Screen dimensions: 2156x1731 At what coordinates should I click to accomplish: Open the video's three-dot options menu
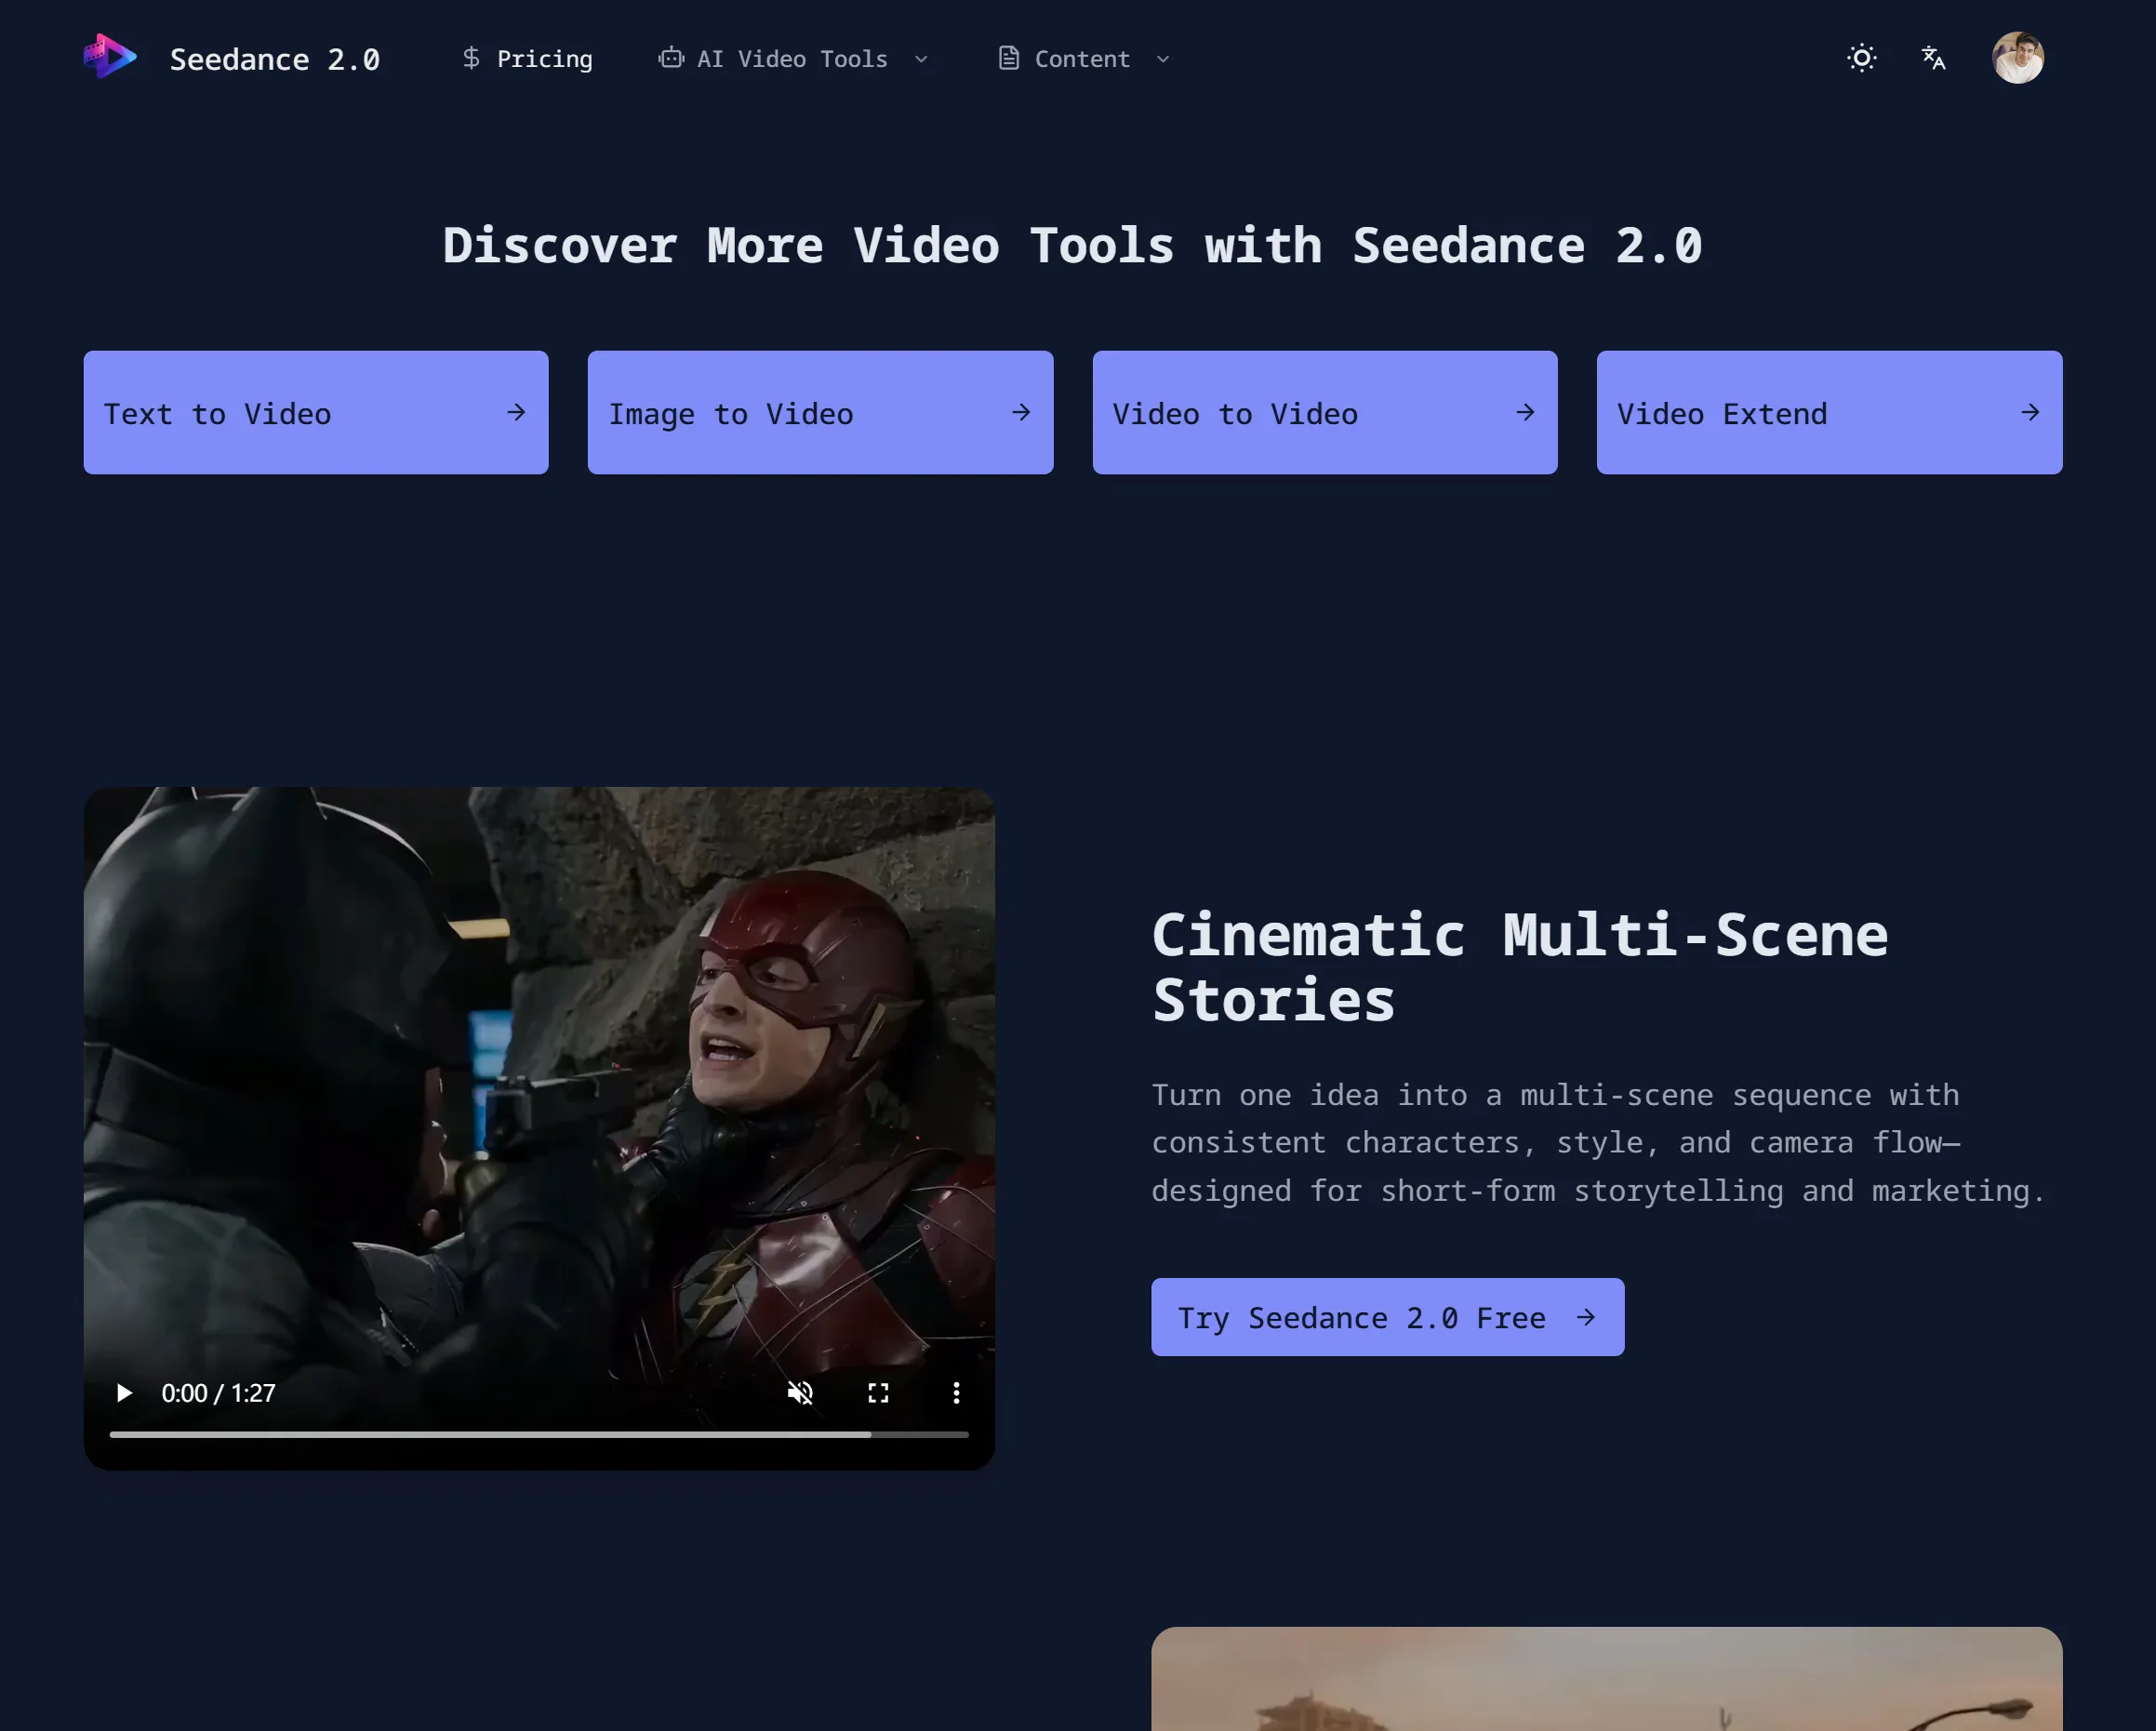click(956, 1393)
